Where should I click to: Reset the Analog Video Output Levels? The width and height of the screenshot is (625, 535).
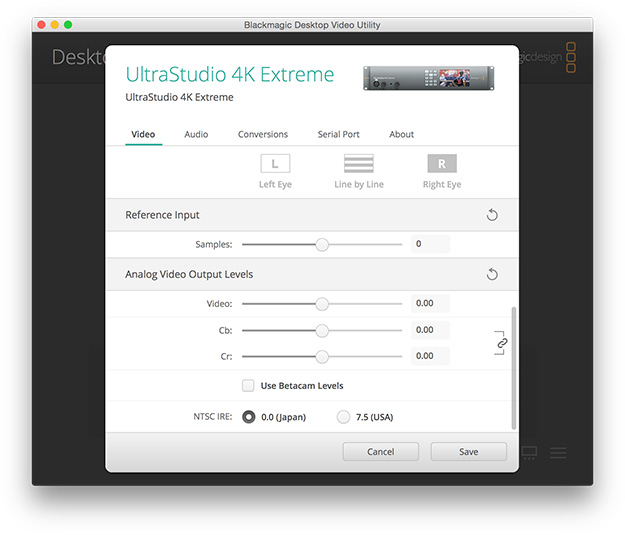[x=492, y=274]
